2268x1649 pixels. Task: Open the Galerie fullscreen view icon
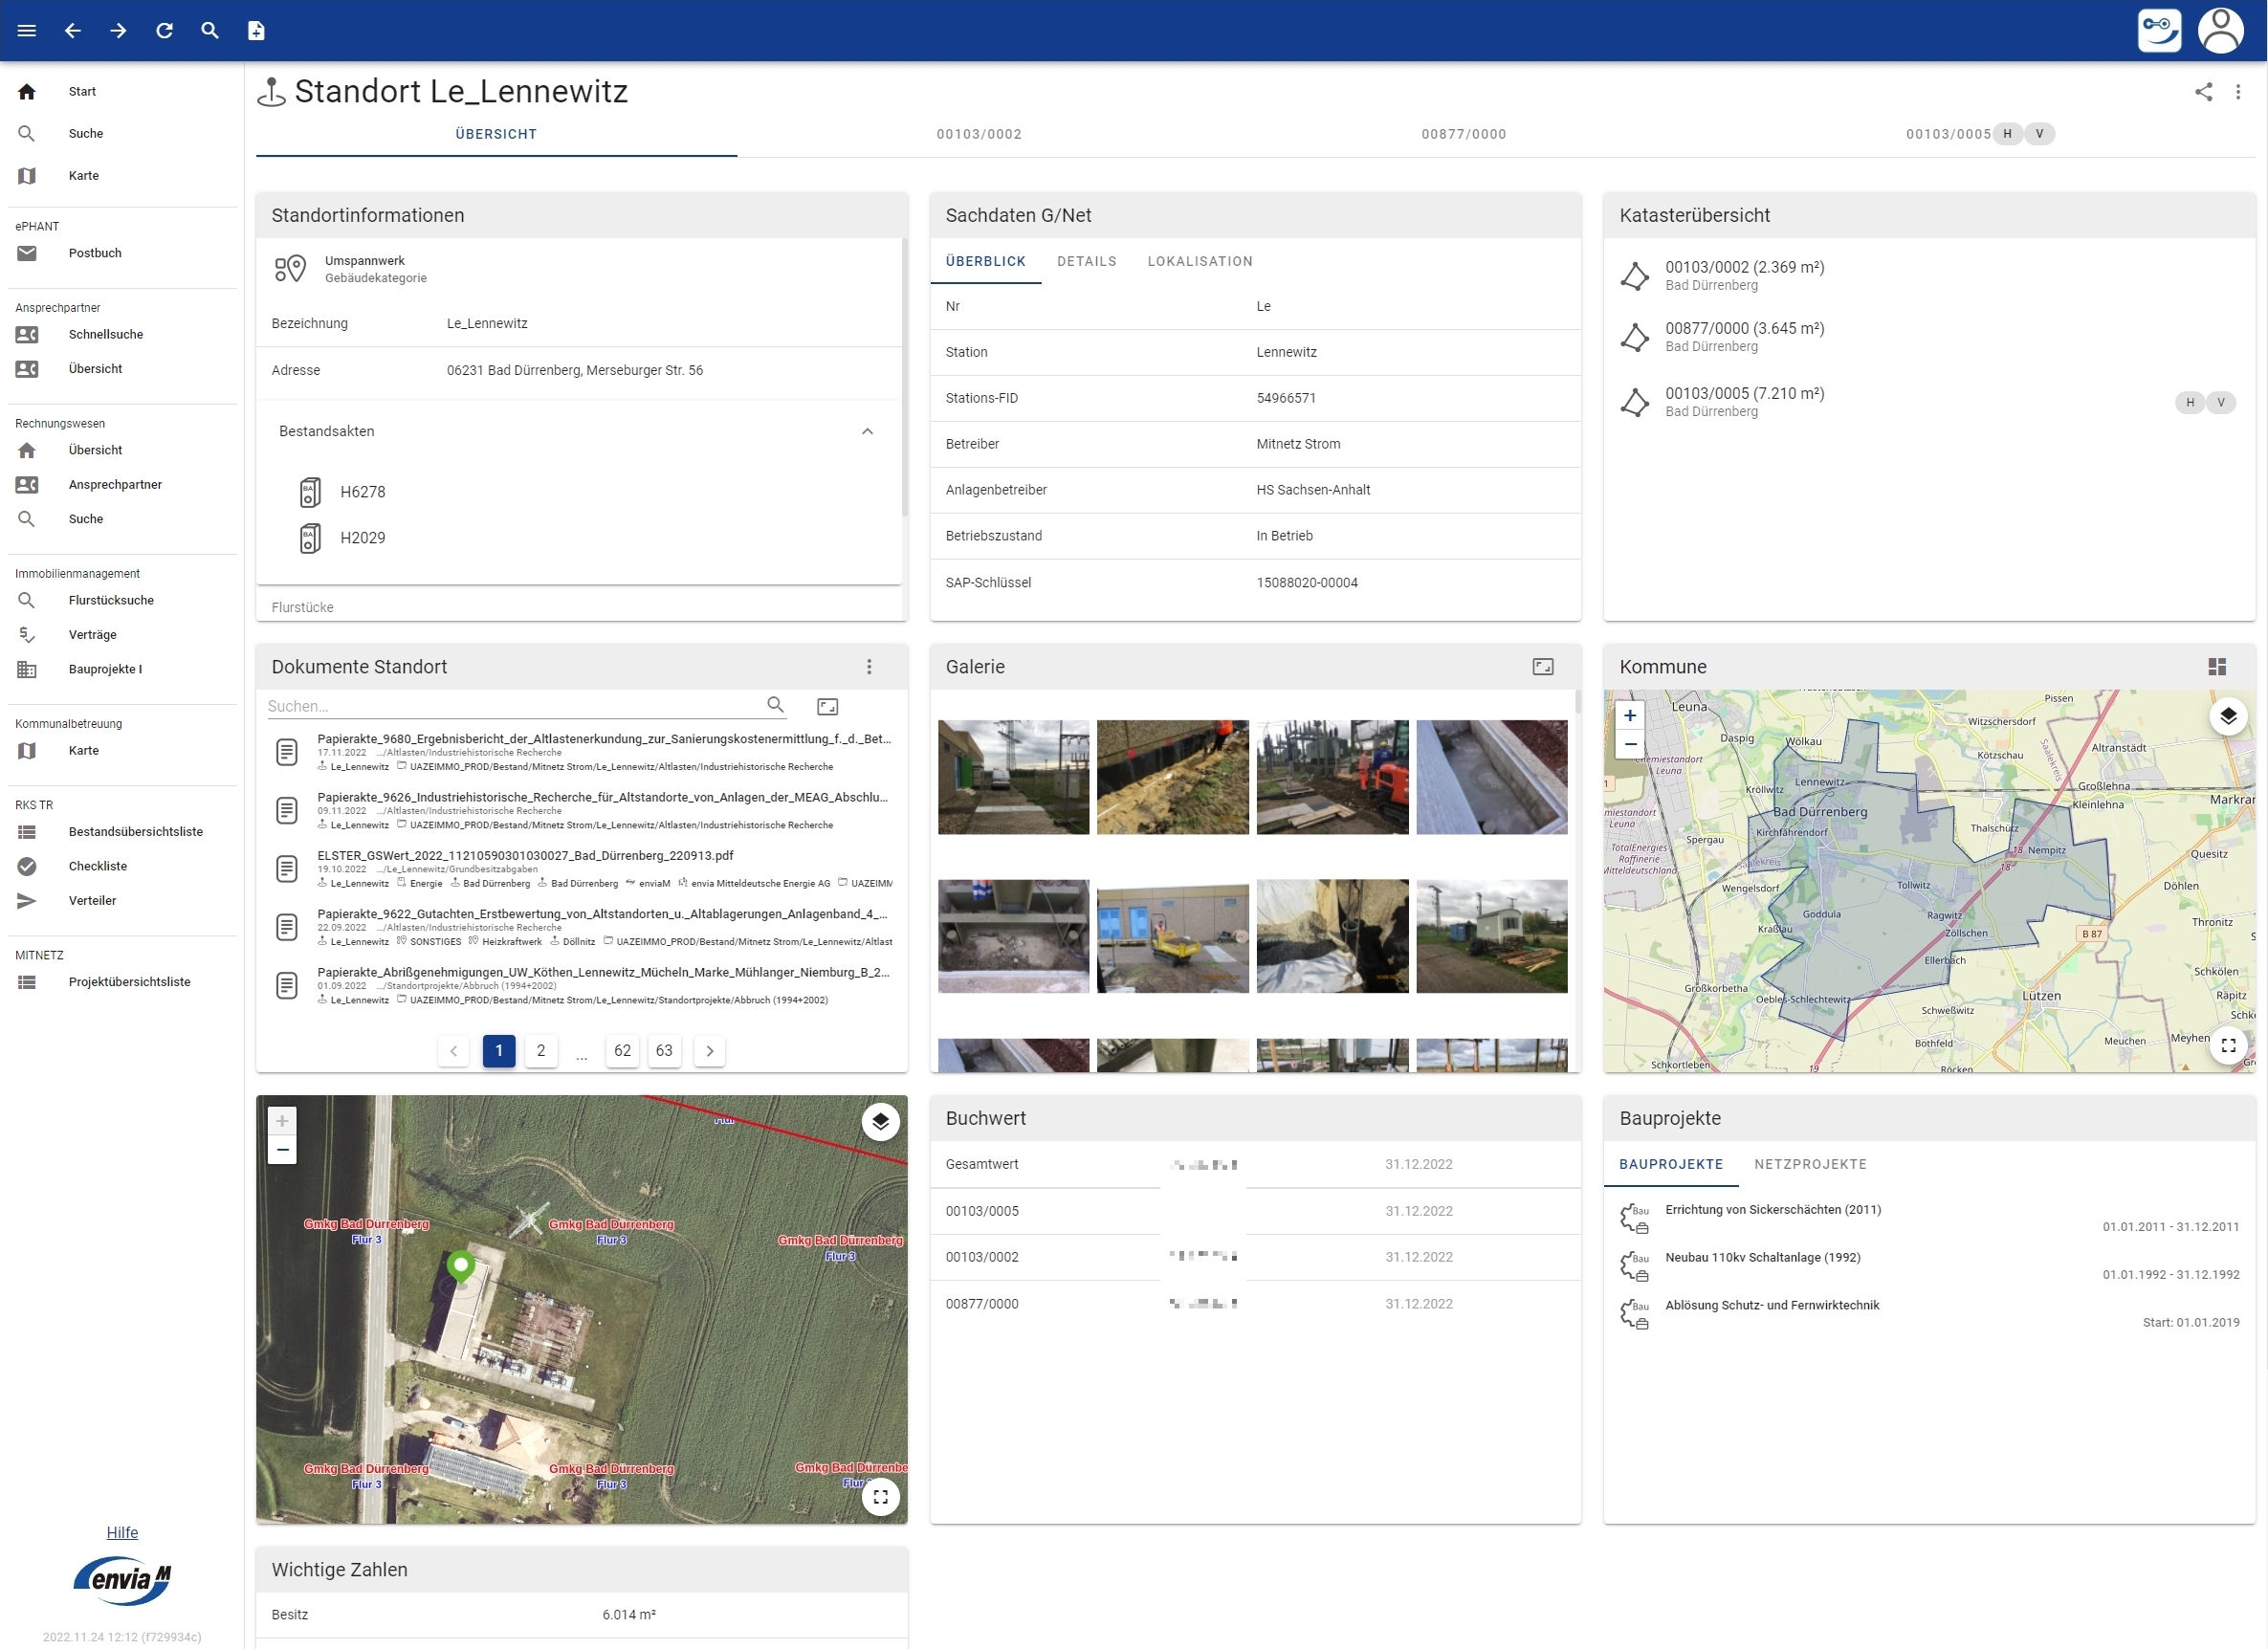(1542, 667)
